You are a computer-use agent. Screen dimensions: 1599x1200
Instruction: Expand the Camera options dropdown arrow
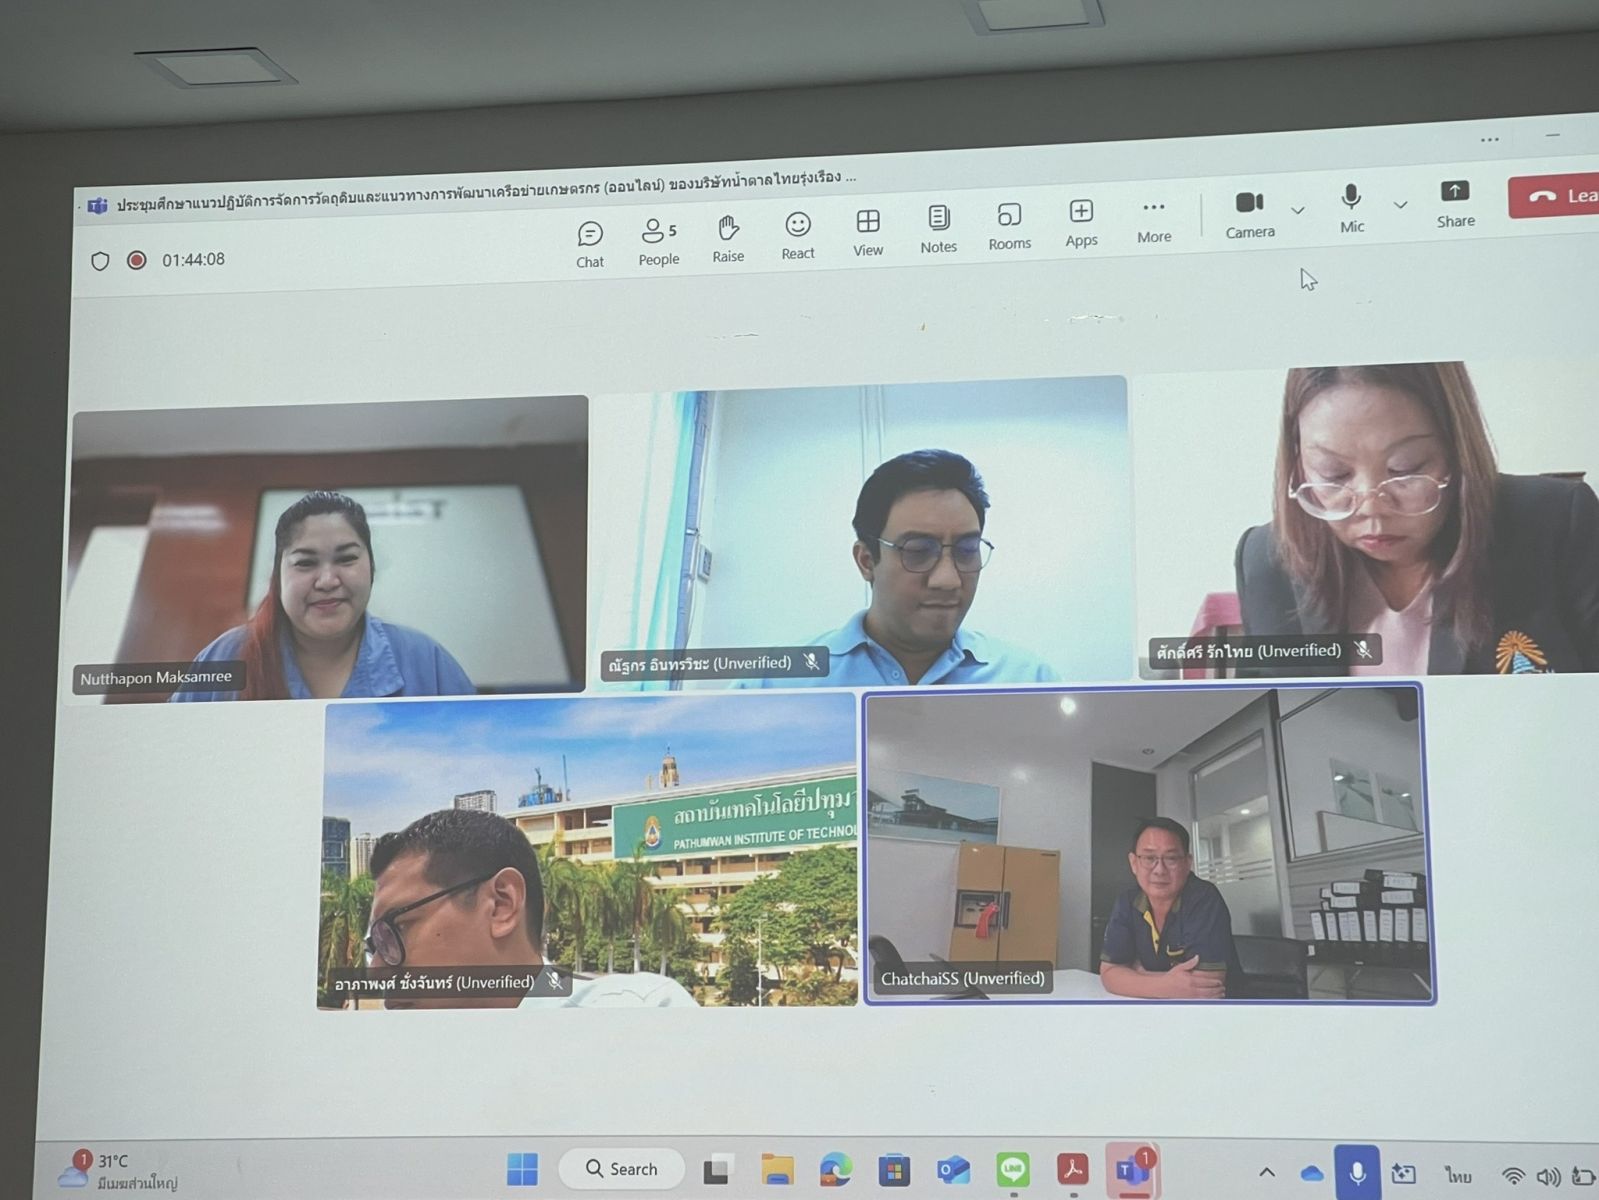coord(1298,210)
